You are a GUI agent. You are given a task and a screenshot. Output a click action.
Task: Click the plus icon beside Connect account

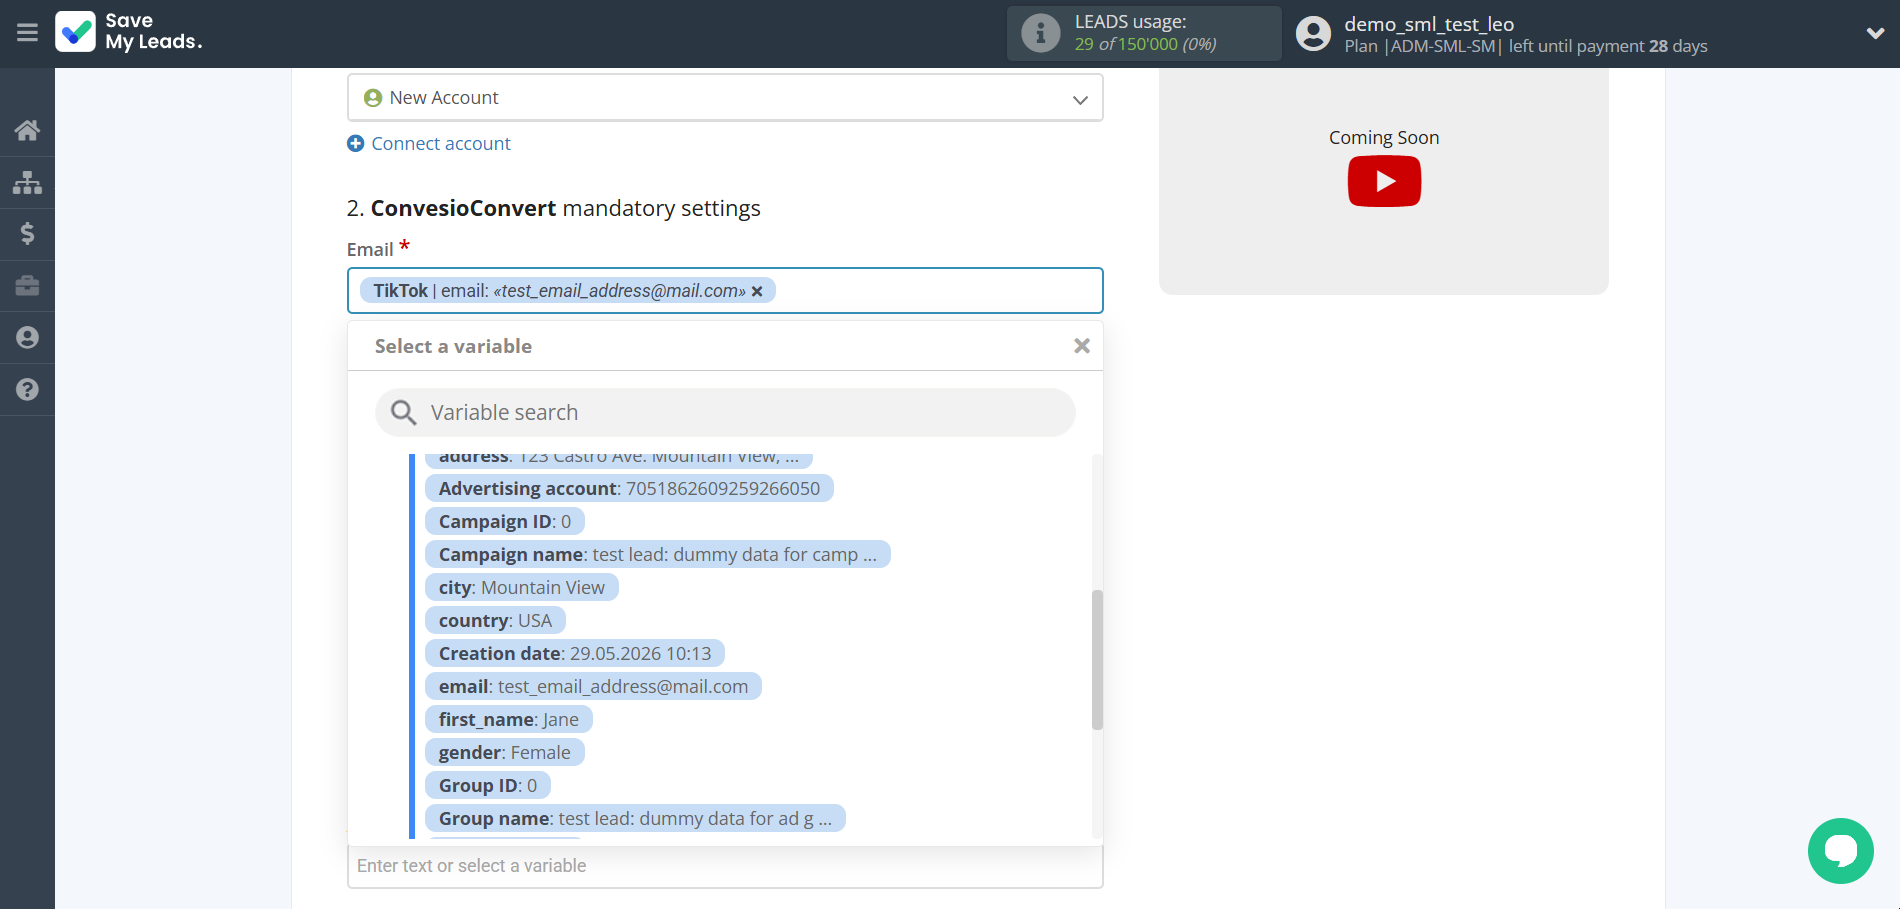pos(355,144)
